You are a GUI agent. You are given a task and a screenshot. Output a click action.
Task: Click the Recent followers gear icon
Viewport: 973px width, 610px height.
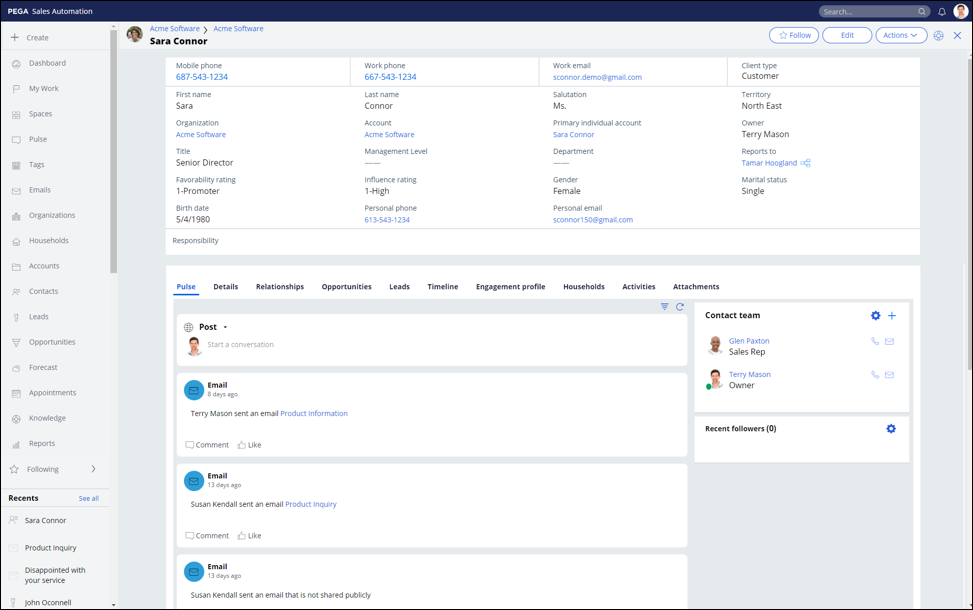pyautogui.click(x=891, y=429)
